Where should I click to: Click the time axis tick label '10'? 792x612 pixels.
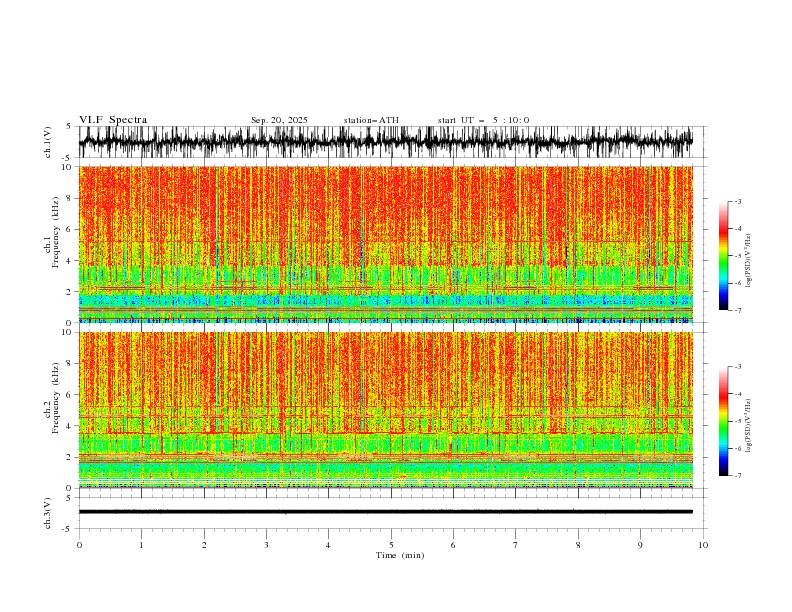point(703,545)
